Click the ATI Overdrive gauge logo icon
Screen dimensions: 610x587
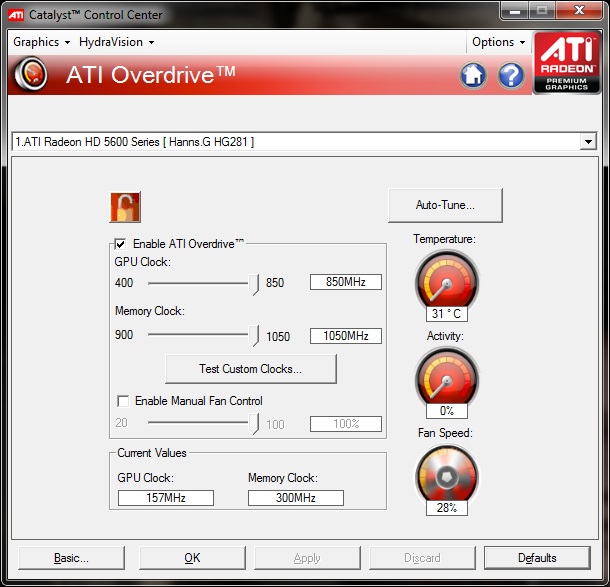[x=31, y=74]
